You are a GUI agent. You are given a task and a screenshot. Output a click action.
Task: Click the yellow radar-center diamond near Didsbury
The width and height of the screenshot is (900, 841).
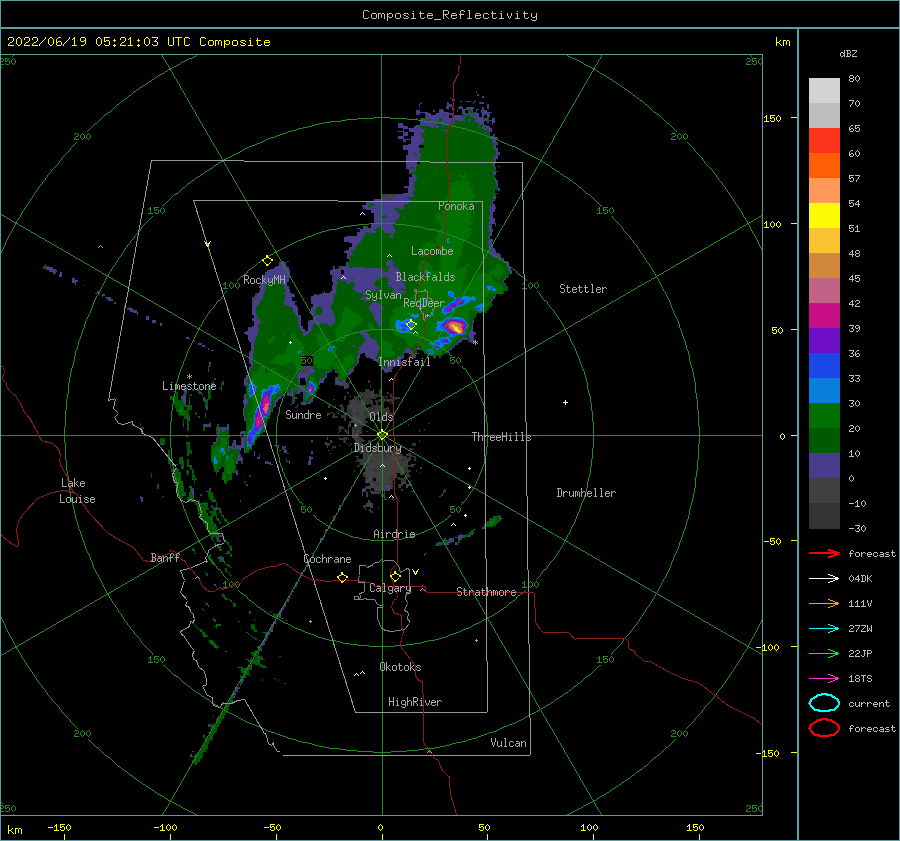coord(382,435)
